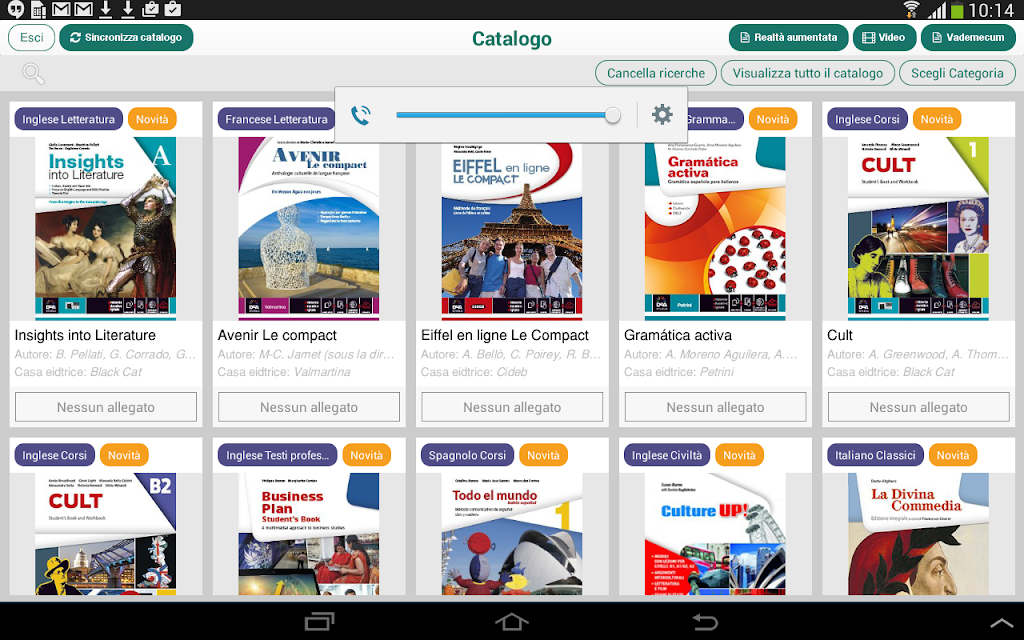
Task: Expand the bottom-right up-arrow chevron
Action: point(1002,623)
